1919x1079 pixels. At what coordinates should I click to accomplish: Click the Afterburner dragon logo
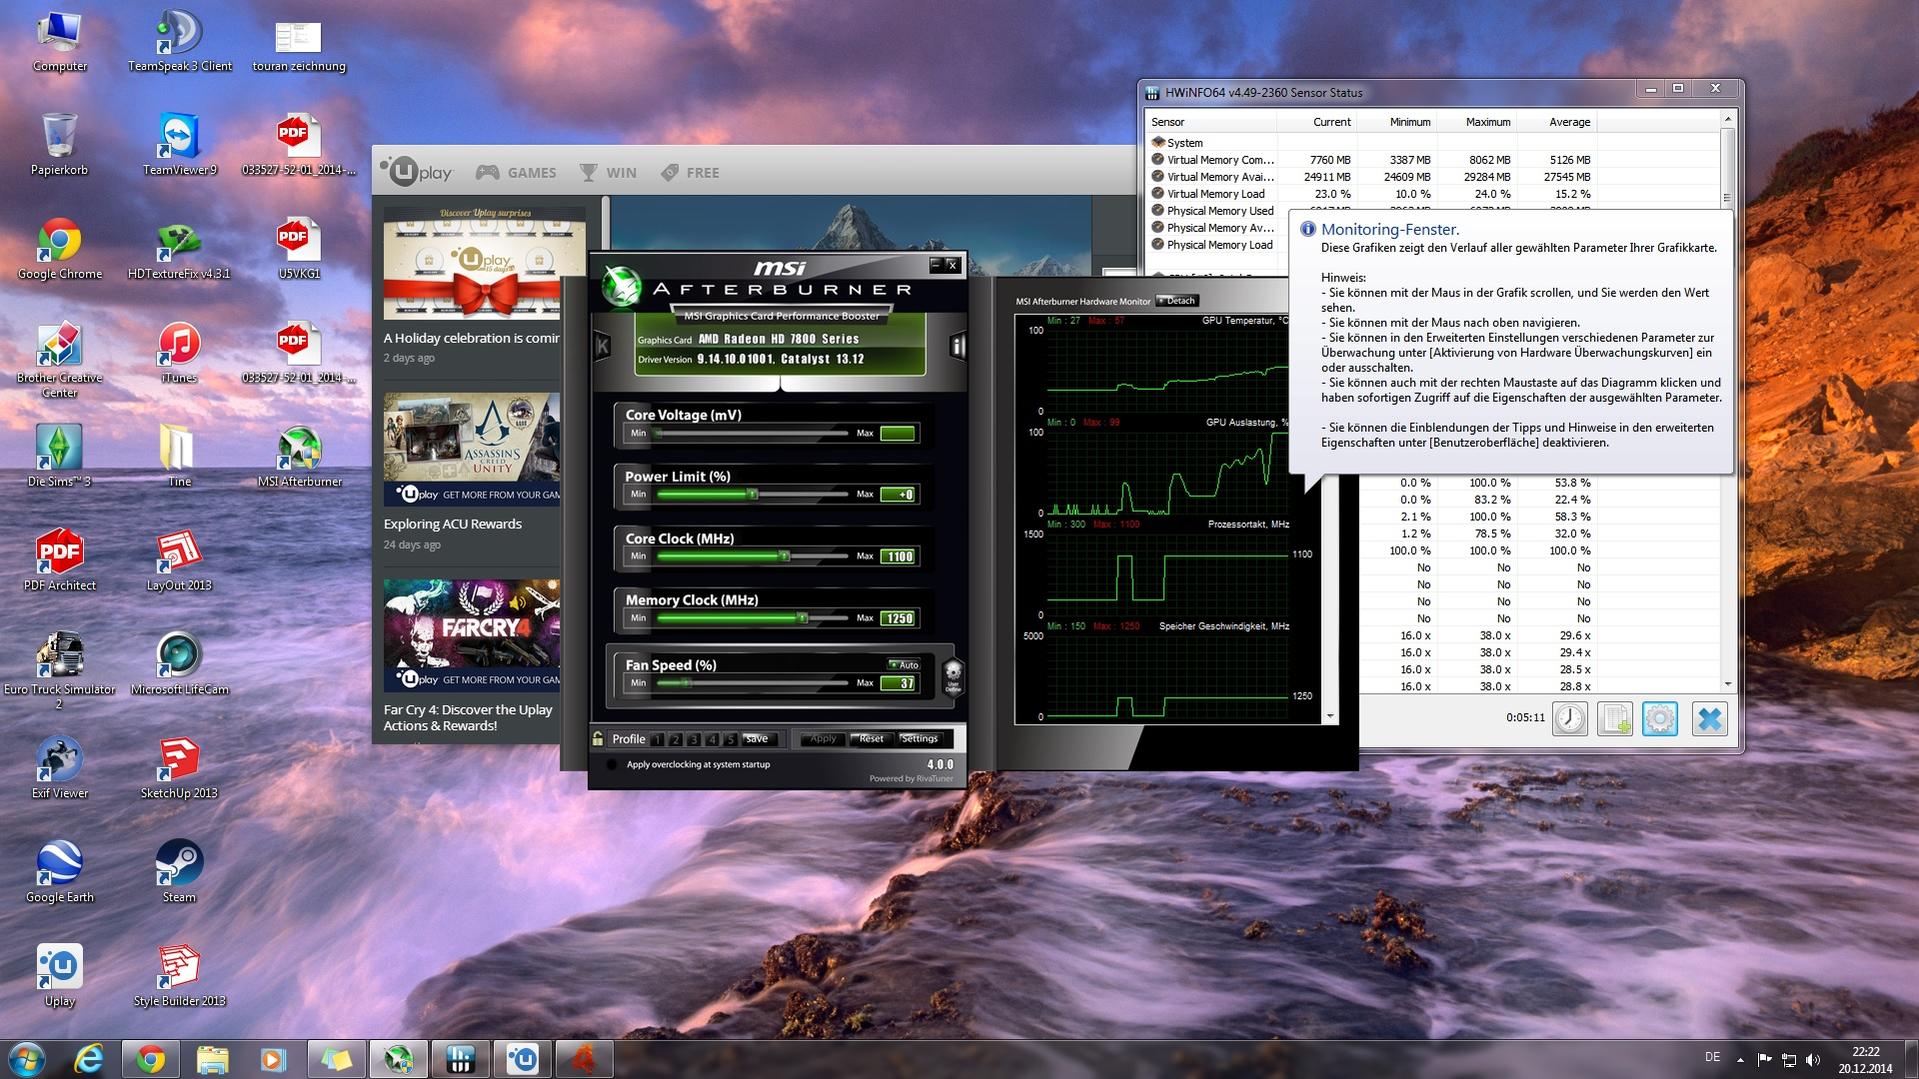coord(621,288)
